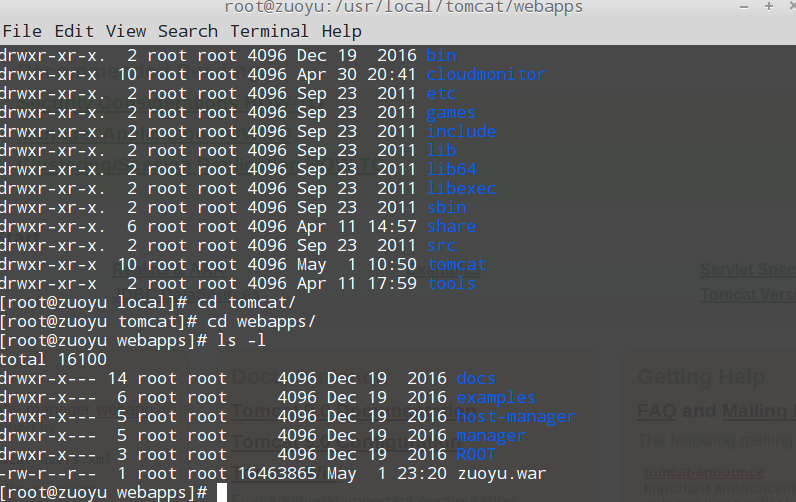The height and width of the screenshot is (502, 796).
Task: Click the ROOT directory name
Action: pyautogui.click(x=476, y=454)
